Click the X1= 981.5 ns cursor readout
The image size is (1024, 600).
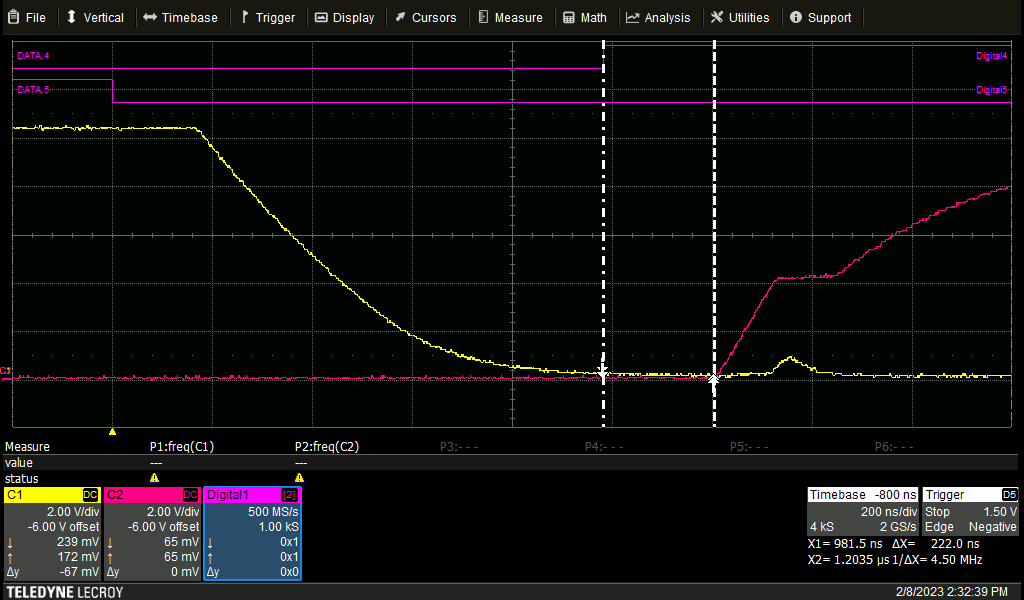pos(845,544)
